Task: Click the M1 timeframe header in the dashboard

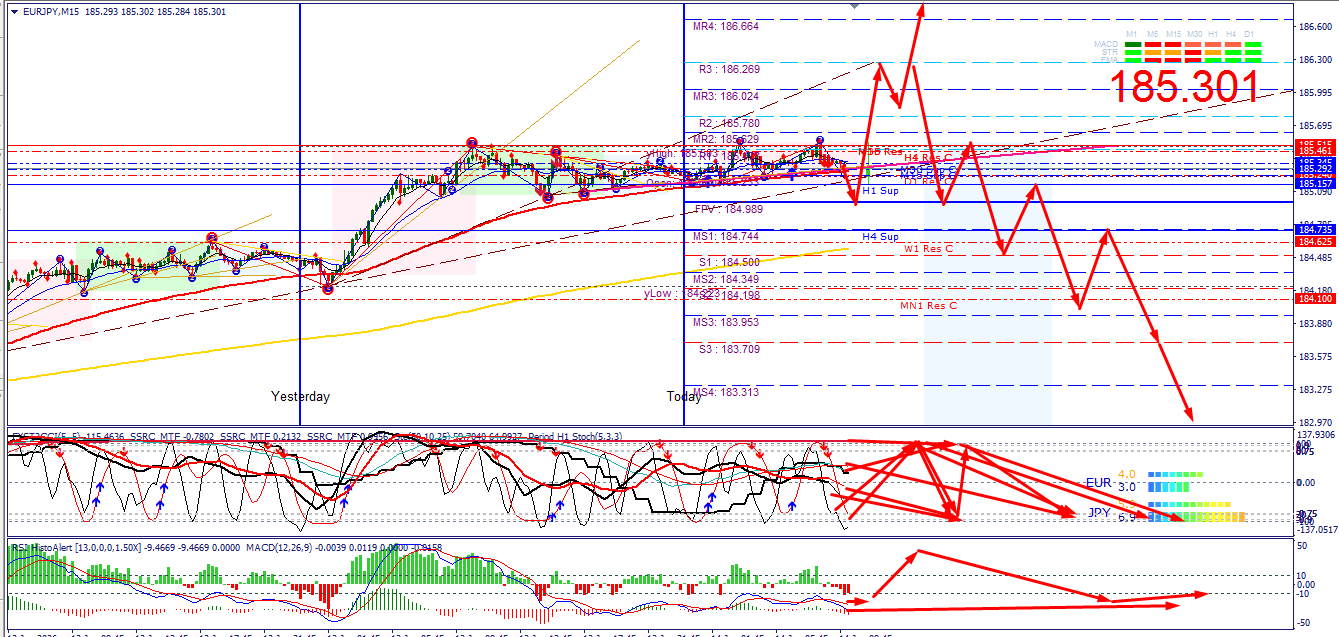Action: click(x=1132, y=35)
